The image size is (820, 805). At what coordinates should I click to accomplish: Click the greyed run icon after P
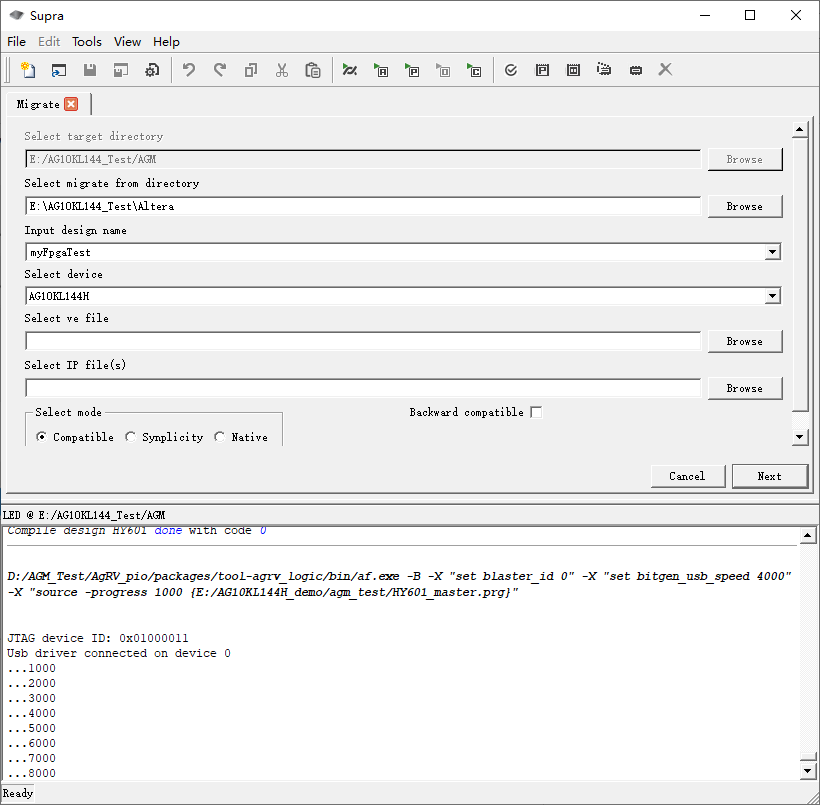pos(443,70)
